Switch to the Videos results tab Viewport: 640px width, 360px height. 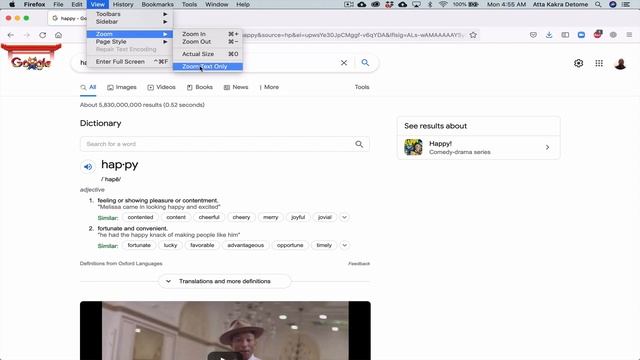coord(161,87)
